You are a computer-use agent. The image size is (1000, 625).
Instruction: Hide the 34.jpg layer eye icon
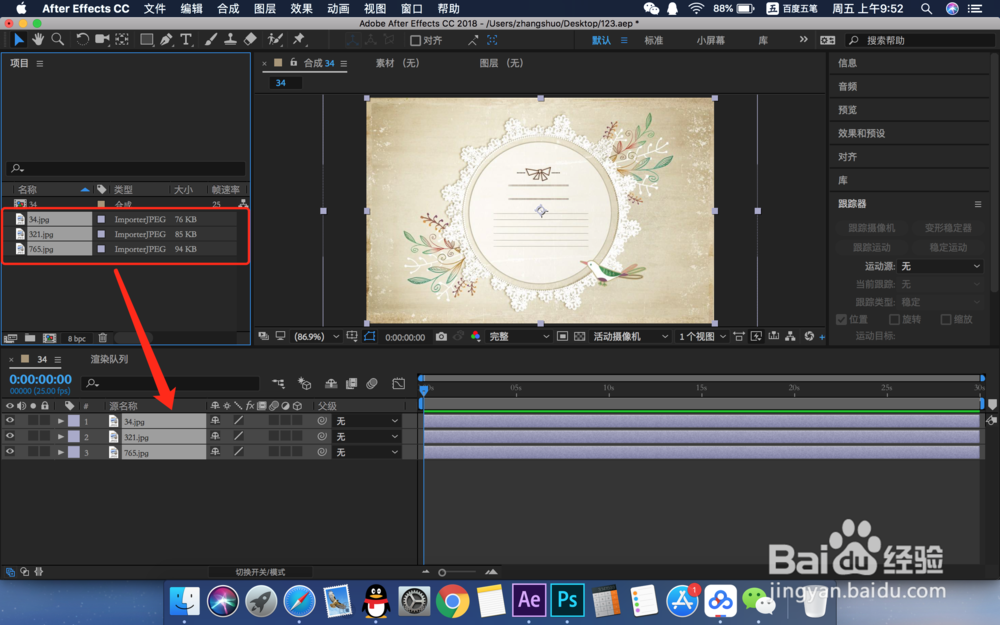point(10,420)
